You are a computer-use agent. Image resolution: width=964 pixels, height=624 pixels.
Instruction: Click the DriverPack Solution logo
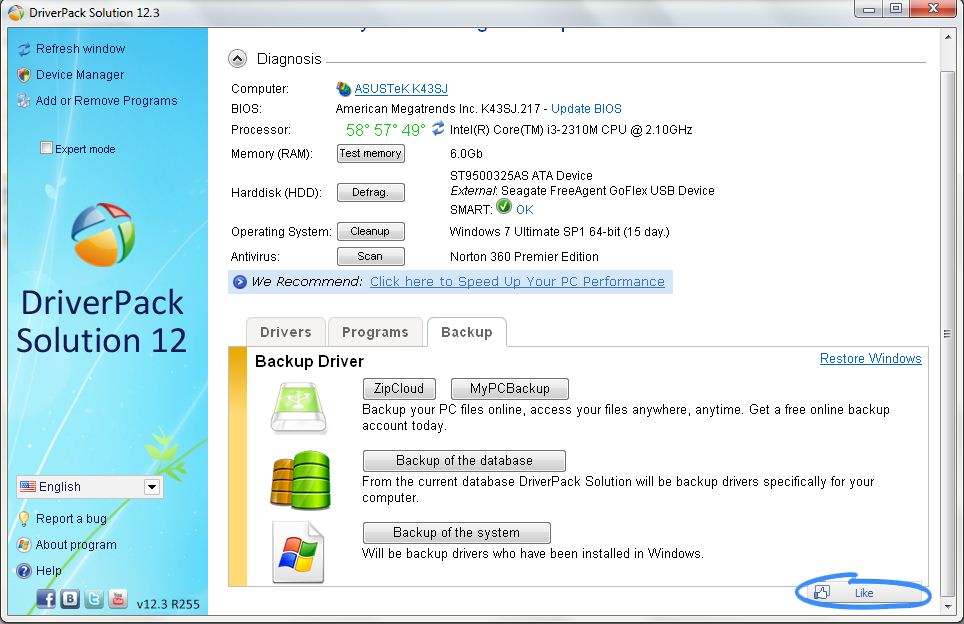[x=103, y=235]
